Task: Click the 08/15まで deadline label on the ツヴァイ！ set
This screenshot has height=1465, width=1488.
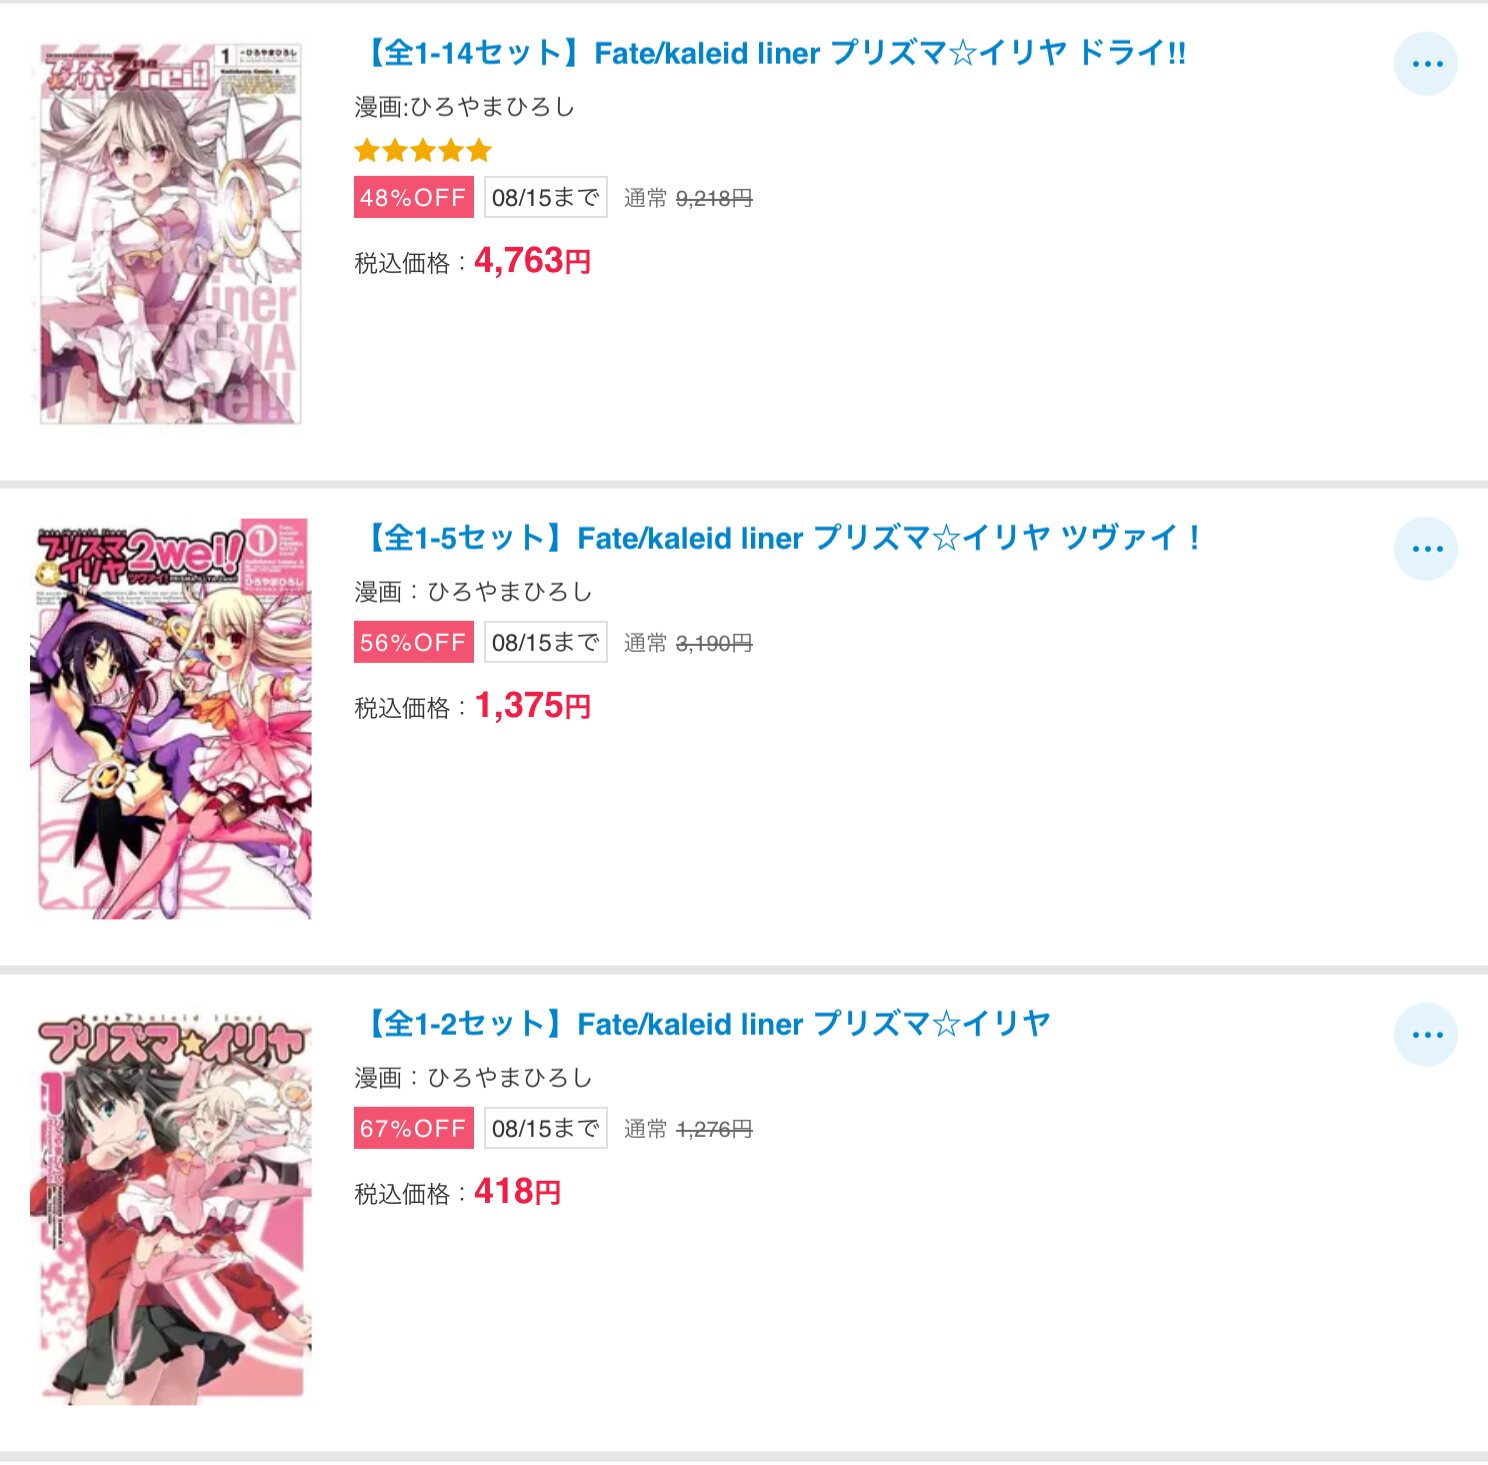Action: pos(546,643)
